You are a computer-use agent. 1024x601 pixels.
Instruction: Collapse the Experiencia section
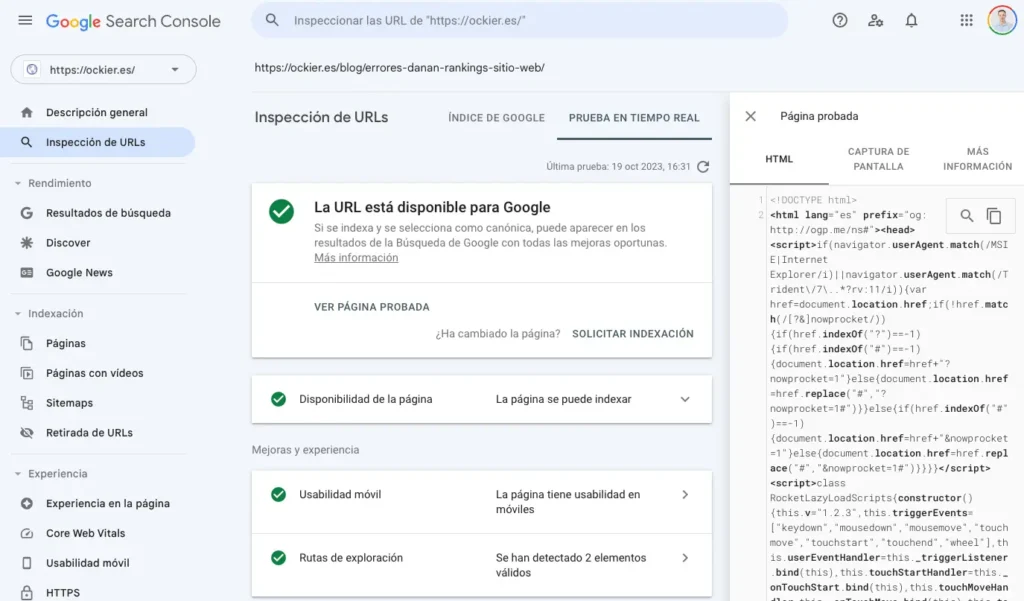[x=18, y=474]
